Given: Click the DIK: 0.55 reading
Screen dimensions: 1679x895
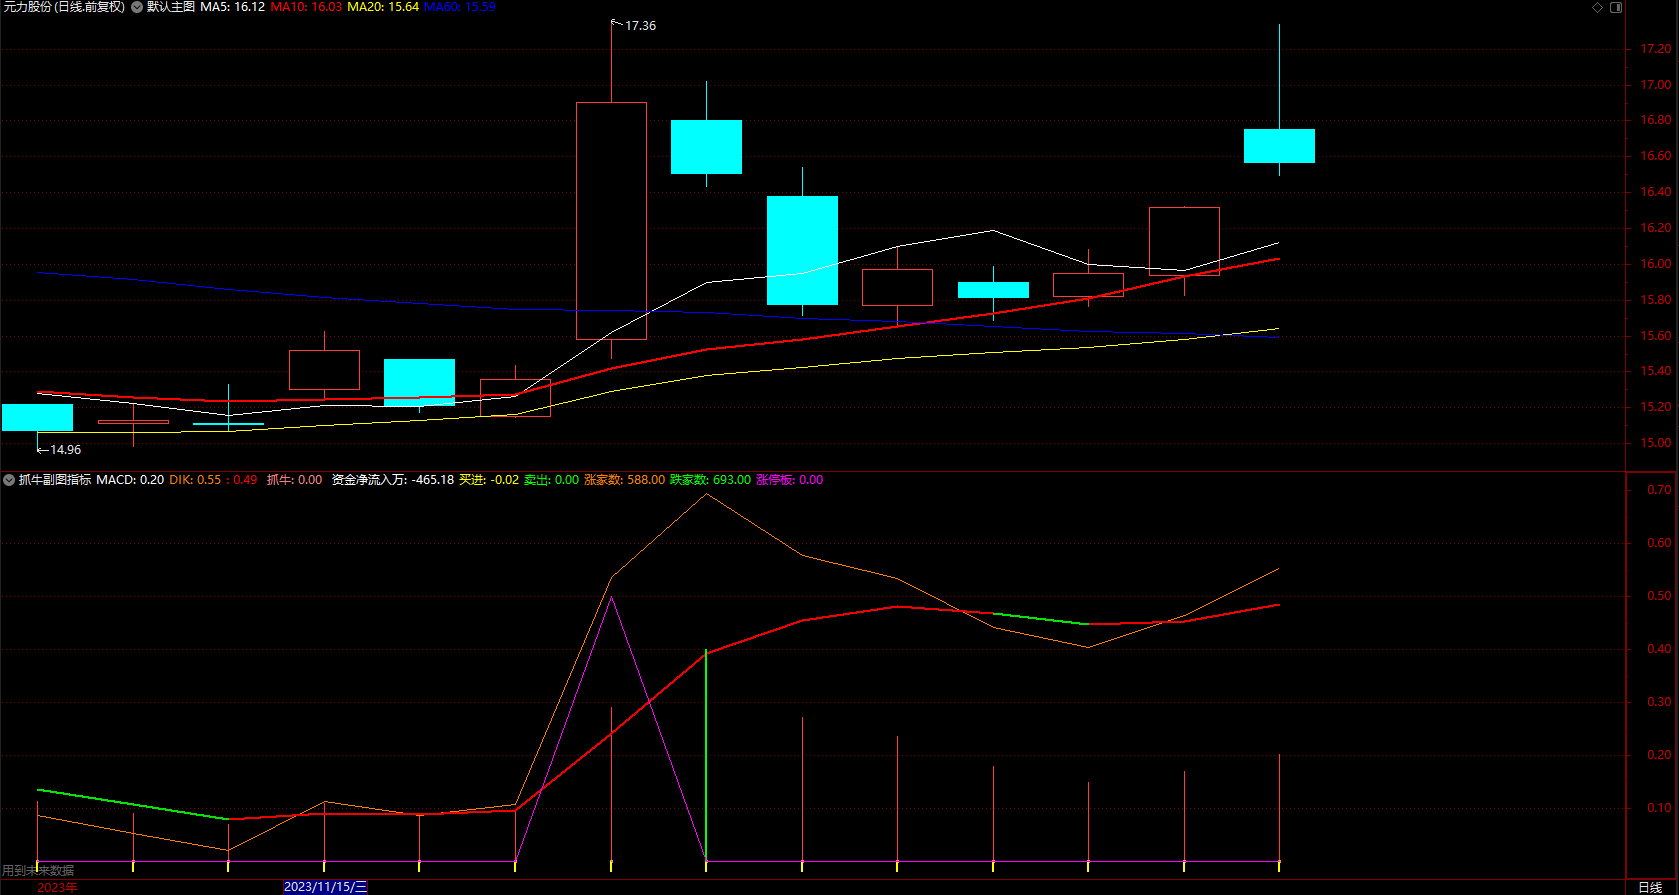Looking at the screenshot, I should (195, 480).
